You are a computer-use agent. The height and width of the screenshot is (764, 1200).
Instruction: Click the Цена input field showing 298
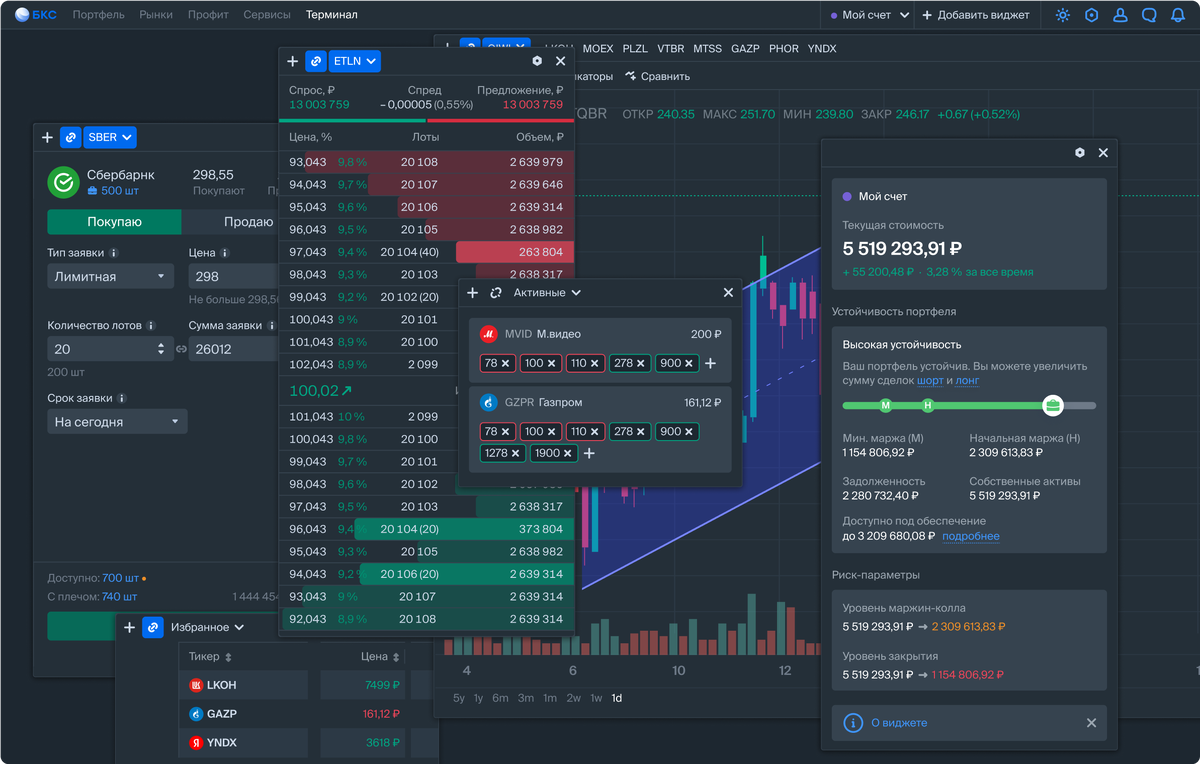pos(233,277)
